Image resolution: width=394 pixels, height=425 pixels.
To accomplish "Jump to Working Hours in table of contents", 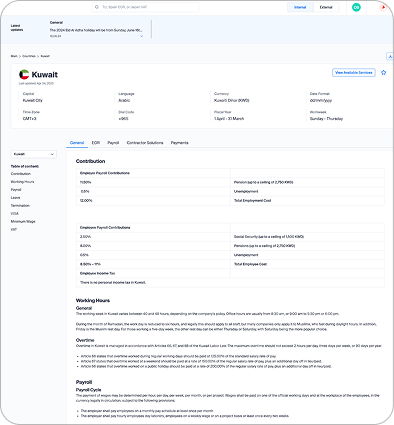I will coord(22,182).
